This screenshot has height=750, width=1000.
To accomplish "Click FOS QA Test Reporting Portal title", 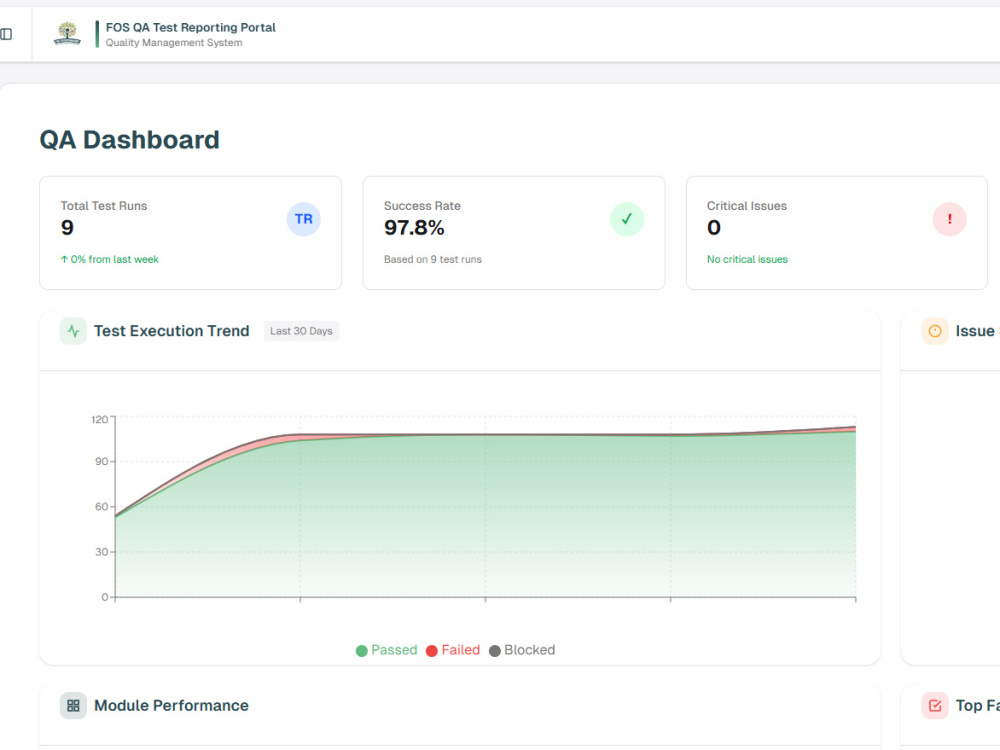I will click(x=191, y=27).
